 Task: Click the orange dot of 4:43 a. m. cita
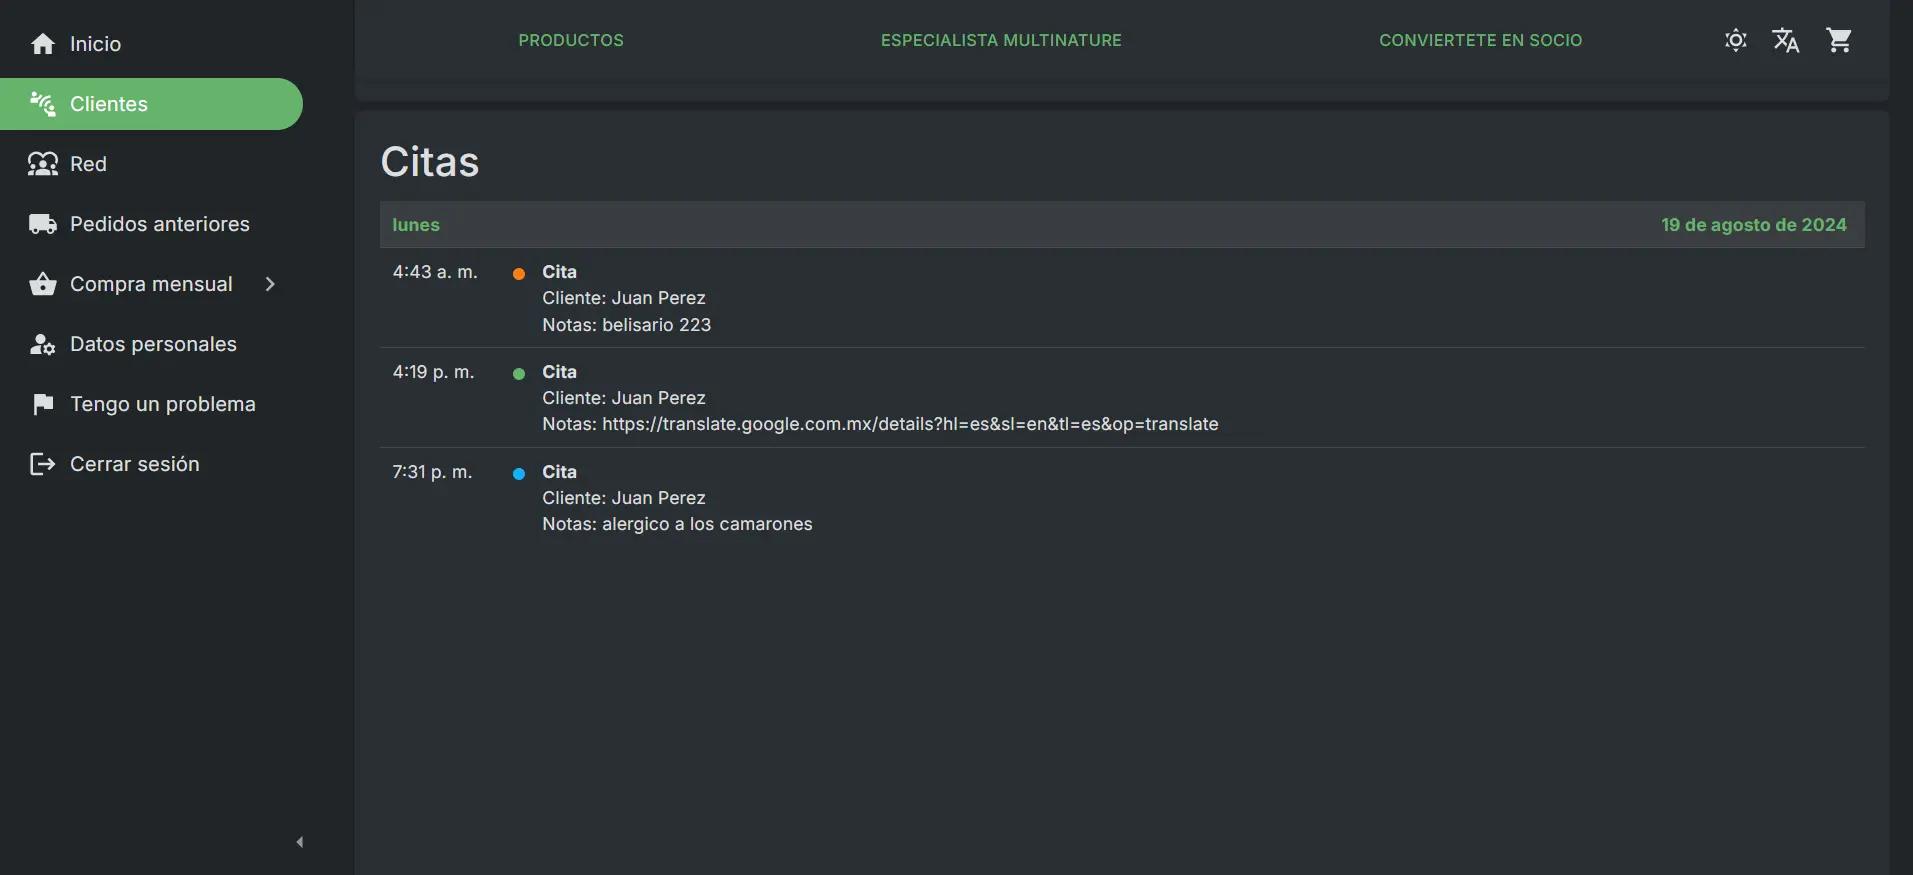click(519, 273)
